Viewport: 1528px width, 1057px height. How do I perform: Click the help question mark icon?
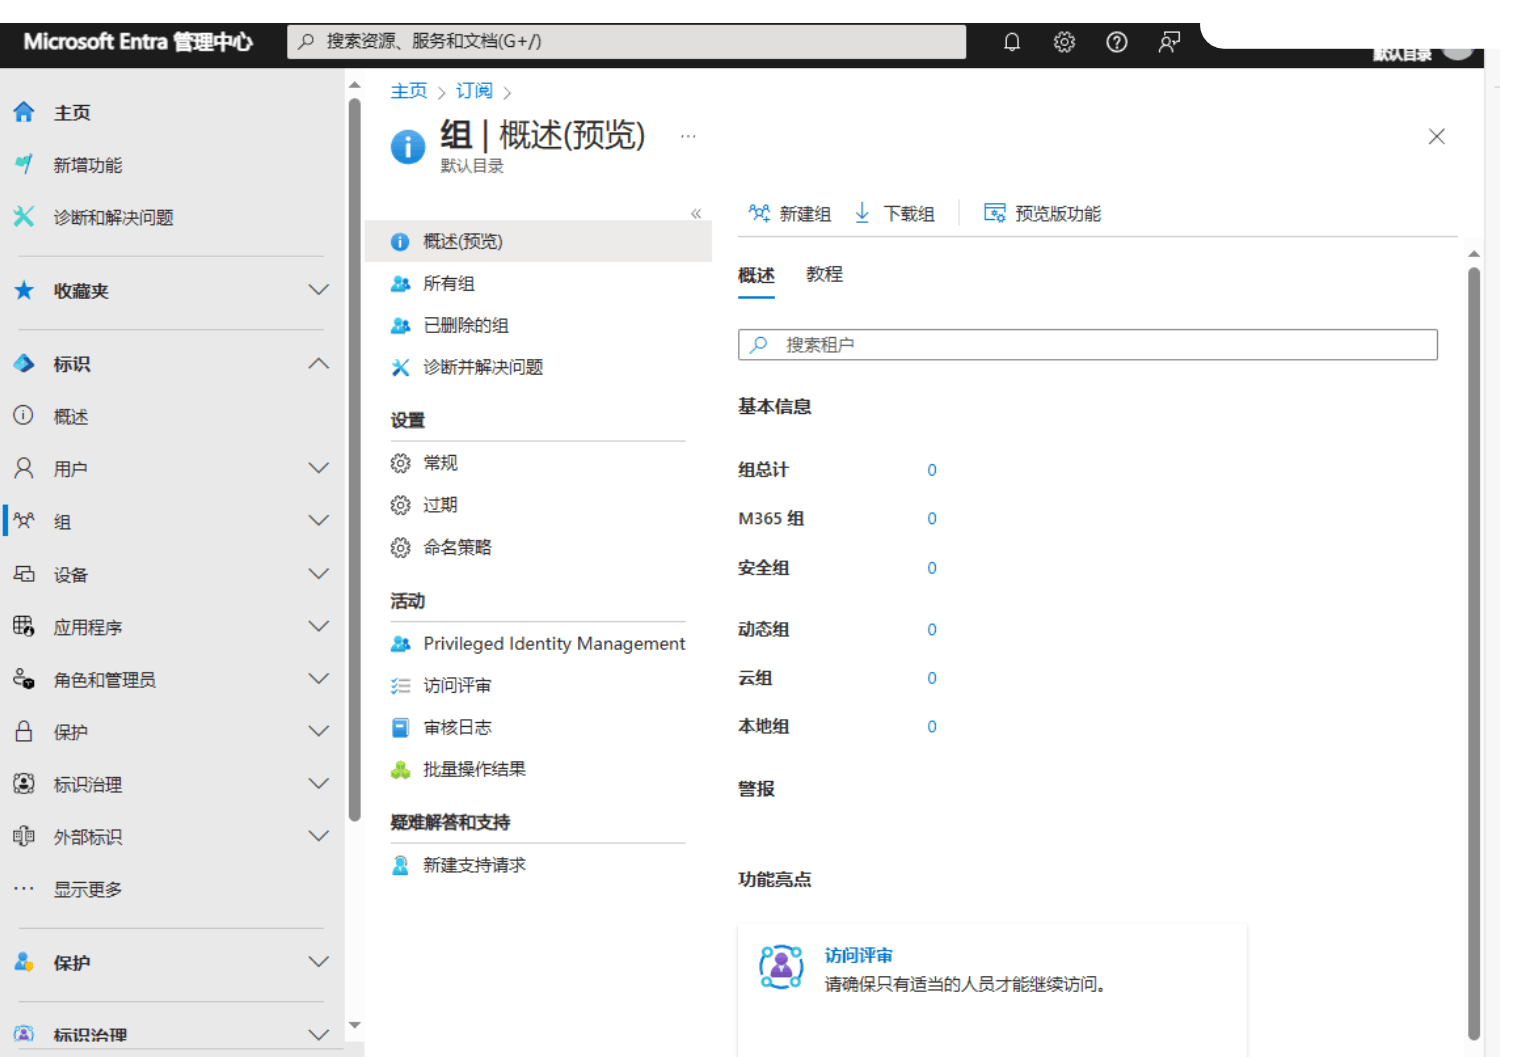pyautogui.click(x=1117, y=42)
